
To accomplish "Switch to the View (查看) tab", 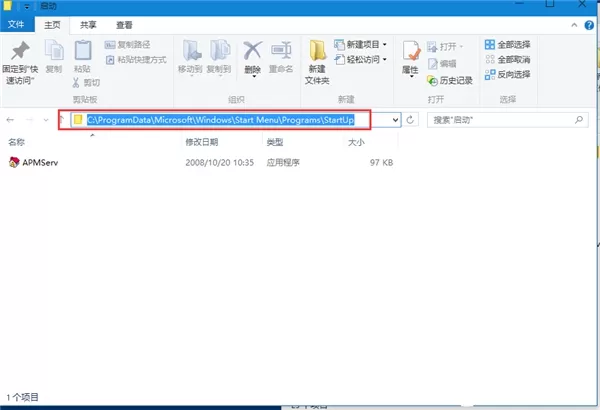I will (x=124, y=25).
